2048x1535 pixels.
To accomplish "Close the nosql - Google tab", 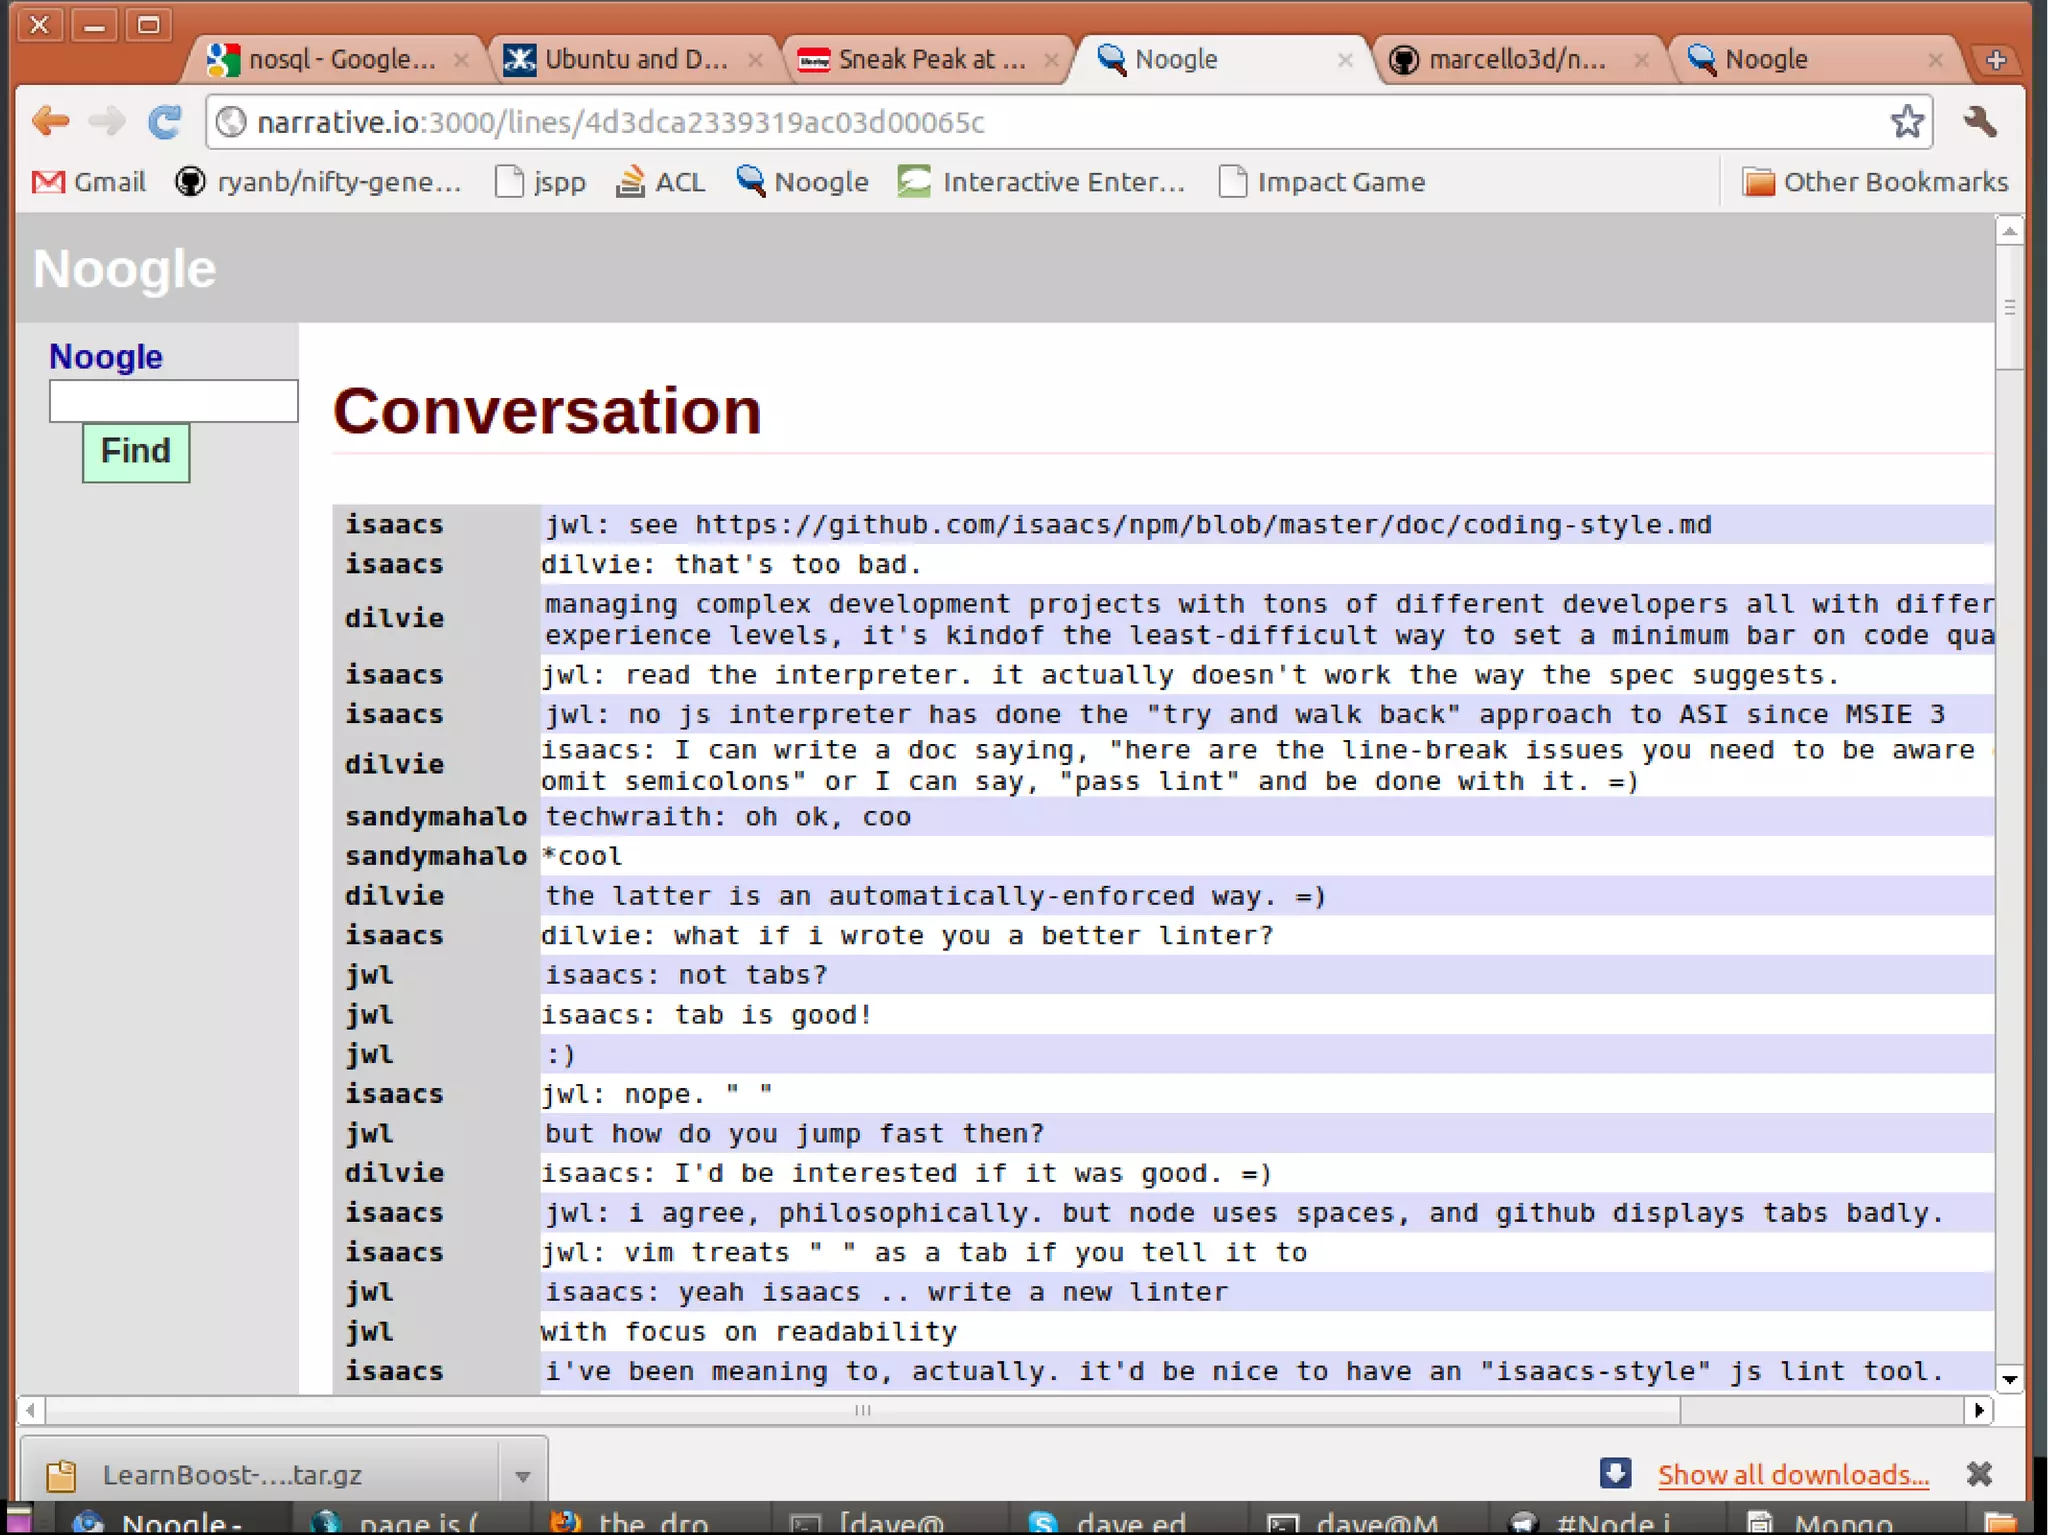I will tap(461, 60).
